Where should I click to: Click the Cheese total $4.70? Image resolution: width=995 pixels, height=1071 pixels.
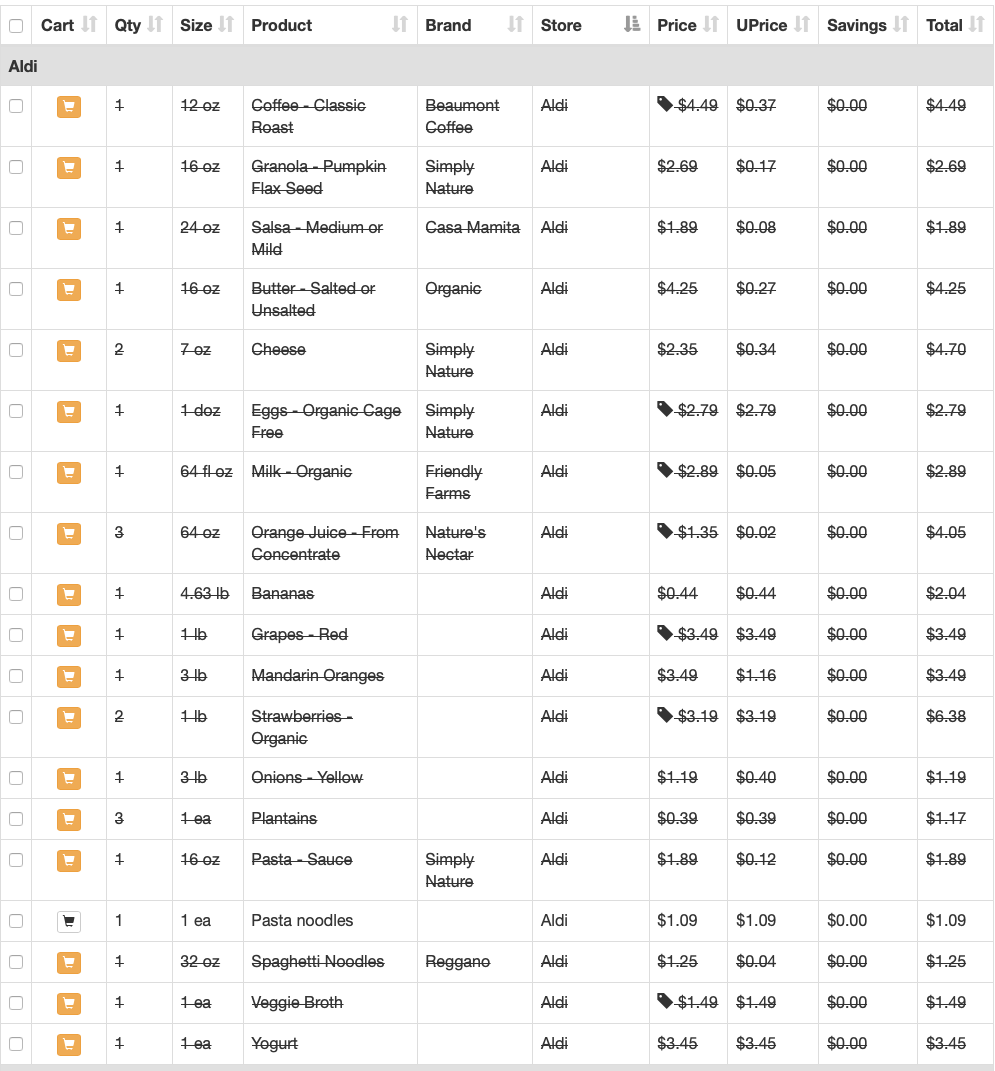(946, 350)
